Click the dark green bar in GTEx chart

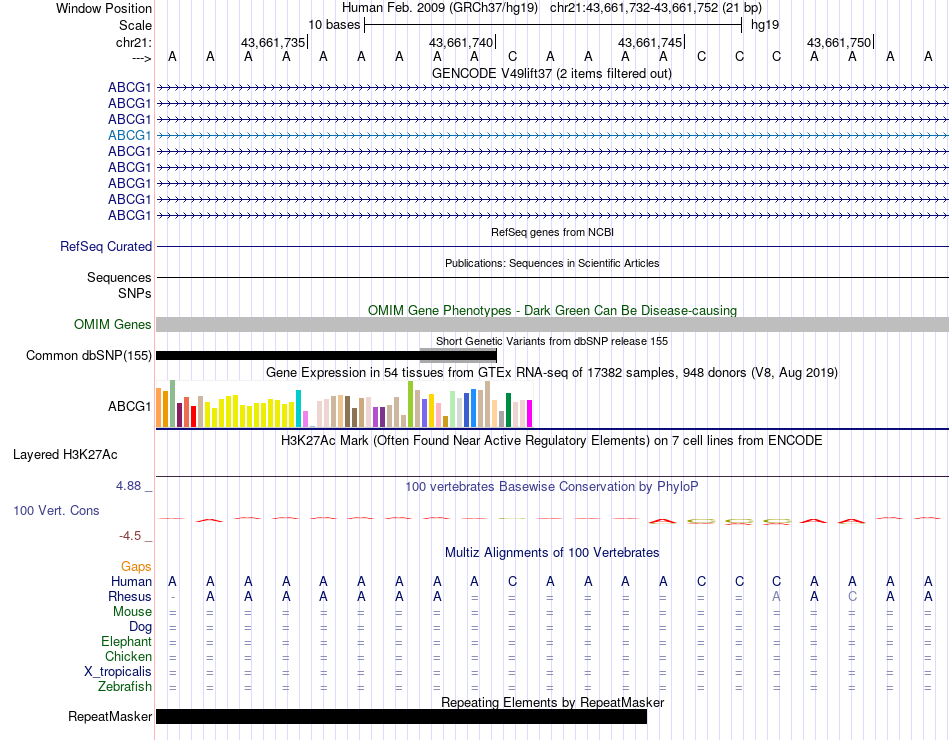pyautogui.click(x=508, y=410)
